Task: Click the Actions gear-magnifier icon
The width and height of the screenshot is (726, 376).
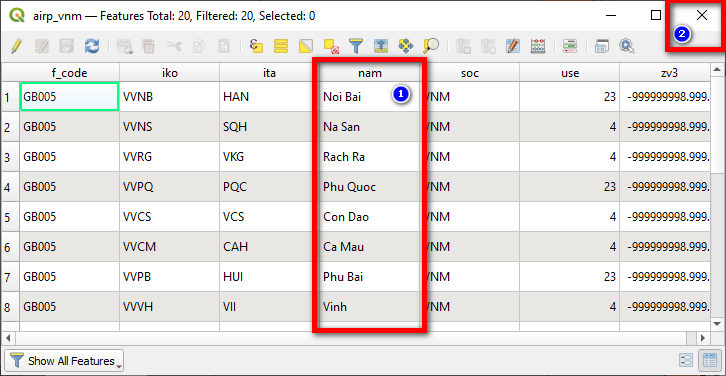Action: [x=626, y=46]
